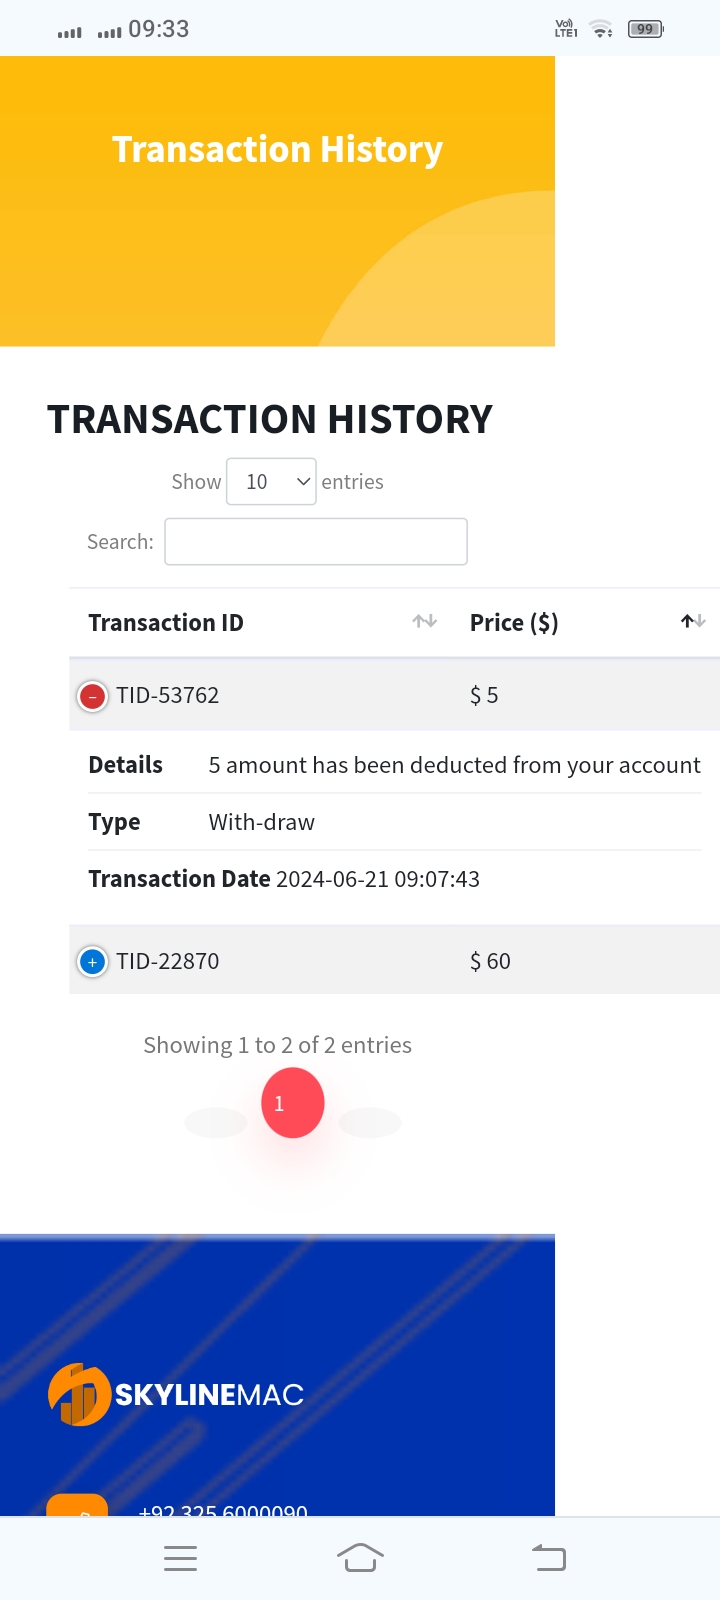Screen dimensions: 720x1600
Task: Open the +92 325 phone number link
Action: tap(223, 1510)
